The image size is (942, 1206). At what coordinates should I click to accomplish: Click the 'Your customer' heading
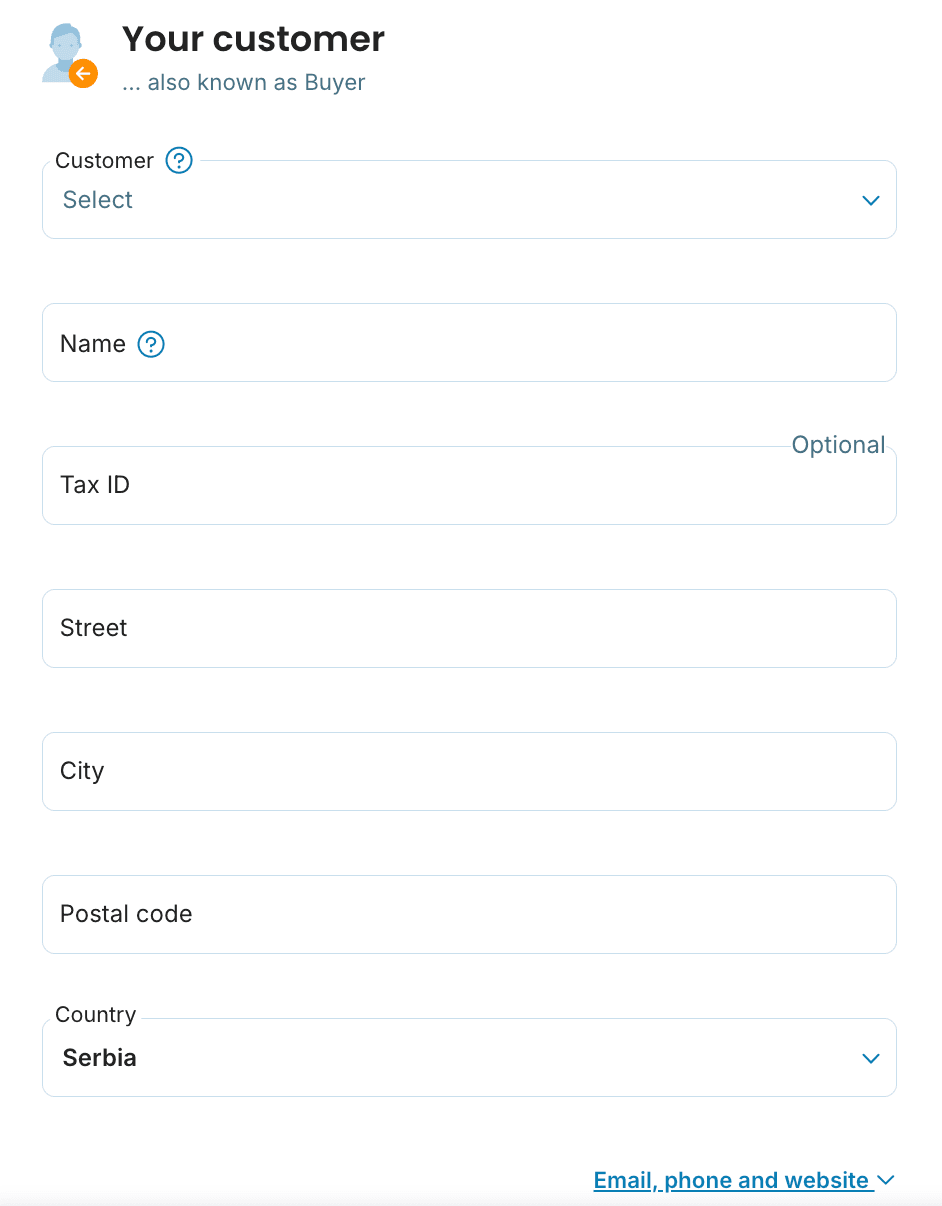(x=253, y=39)
